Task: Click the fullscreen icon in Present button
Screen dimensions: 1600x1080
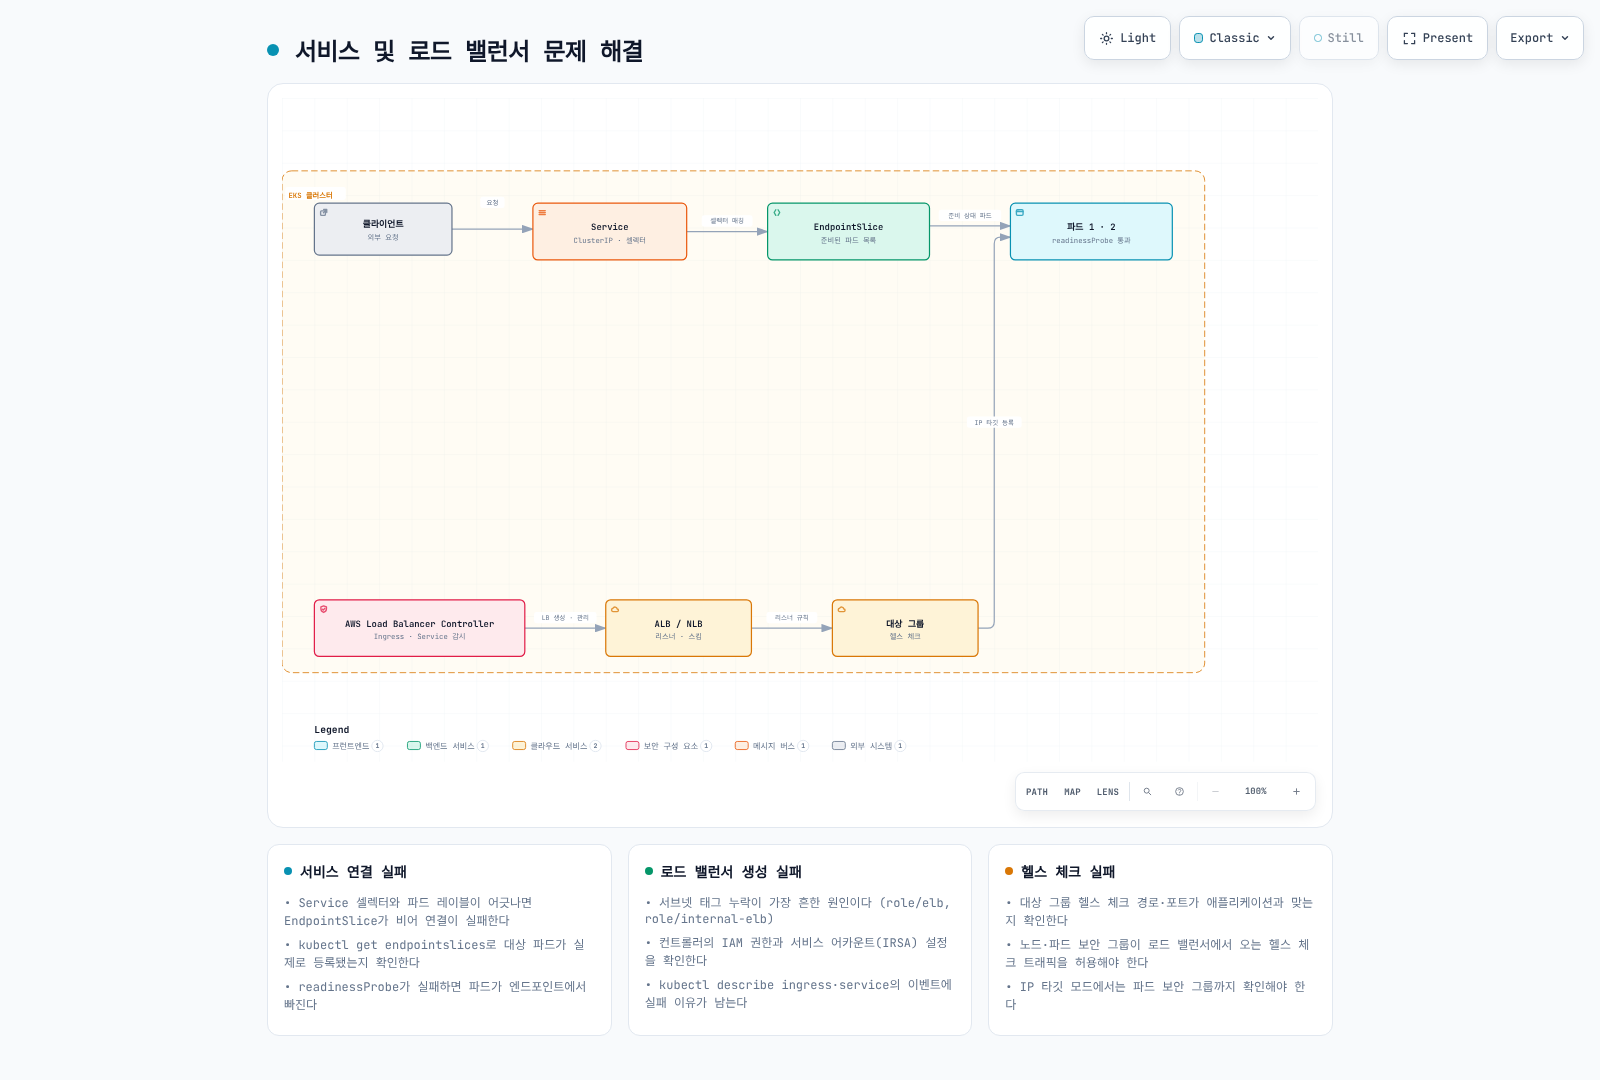Action: tap(1409, 38)
